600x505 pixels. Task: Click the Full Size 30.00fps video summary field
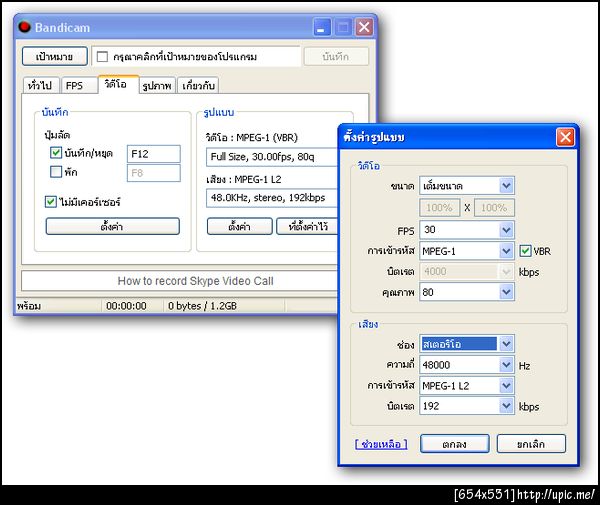[x=272, y=157]
